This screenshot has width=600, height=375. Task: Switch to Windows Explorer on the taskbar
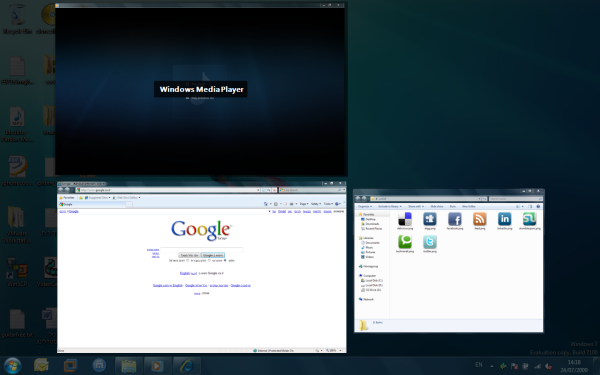click(x=129, y=365)
